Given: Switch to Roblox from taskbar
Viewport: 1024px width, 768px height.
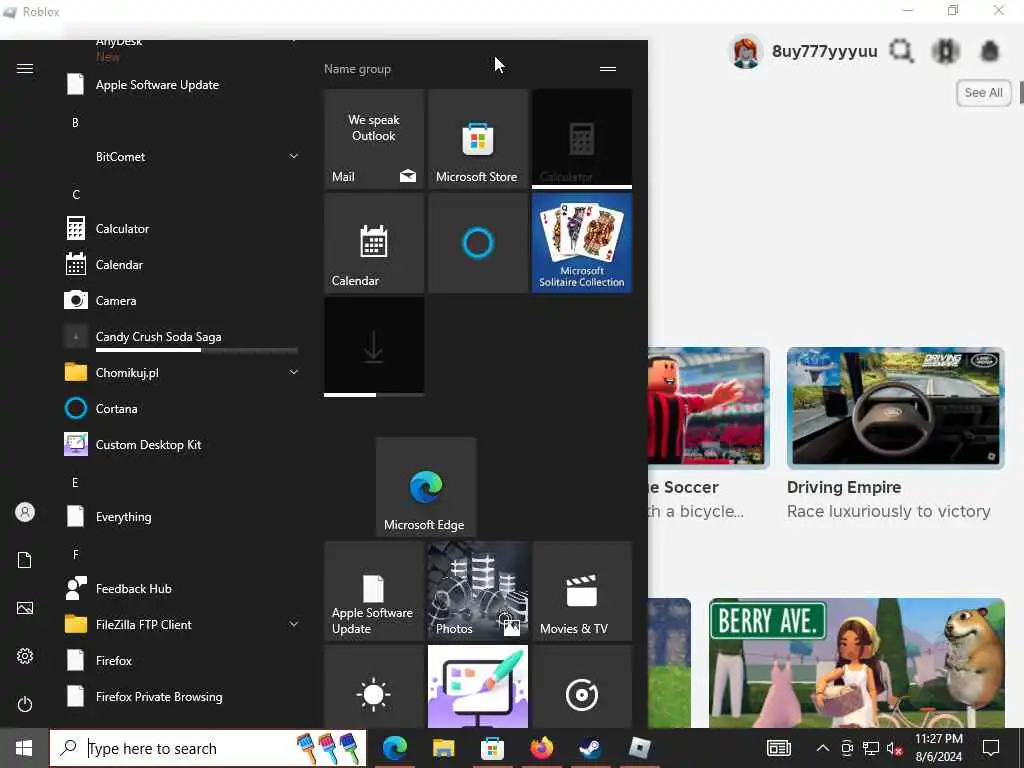Looking at the screenshot, I should pos(639,748).
